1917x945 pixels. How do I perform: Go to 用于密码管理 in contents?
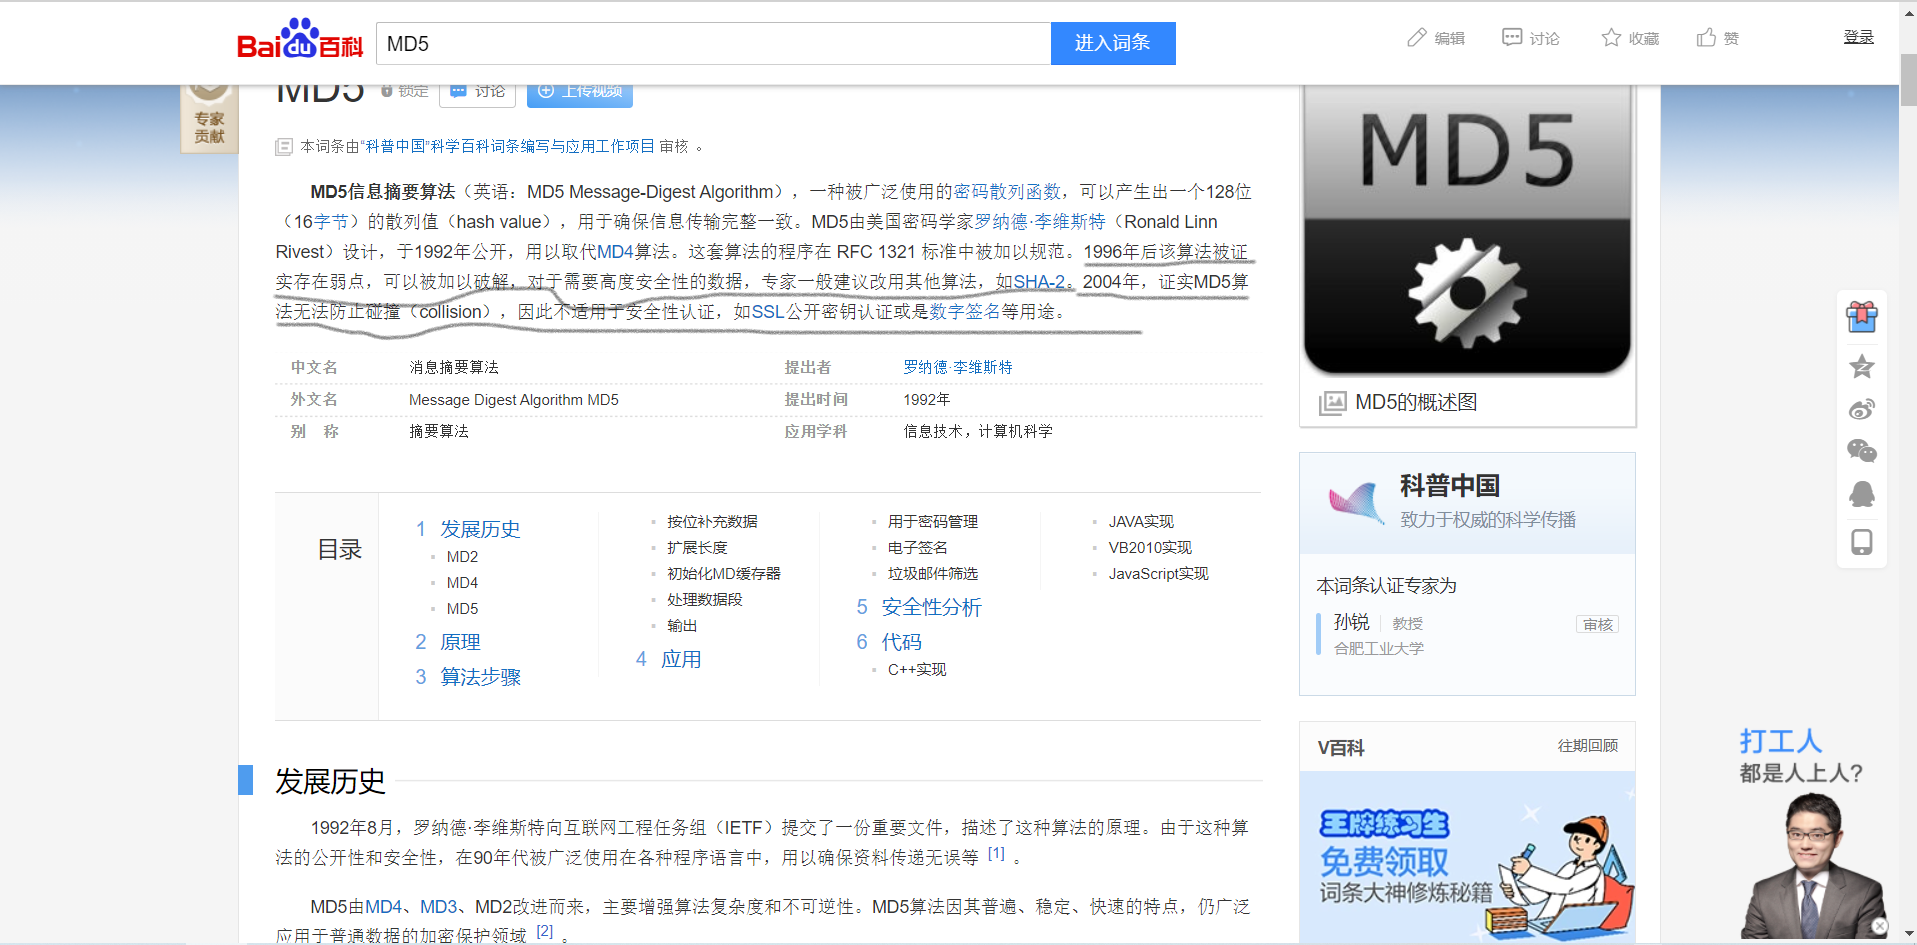tap(933, 522)
